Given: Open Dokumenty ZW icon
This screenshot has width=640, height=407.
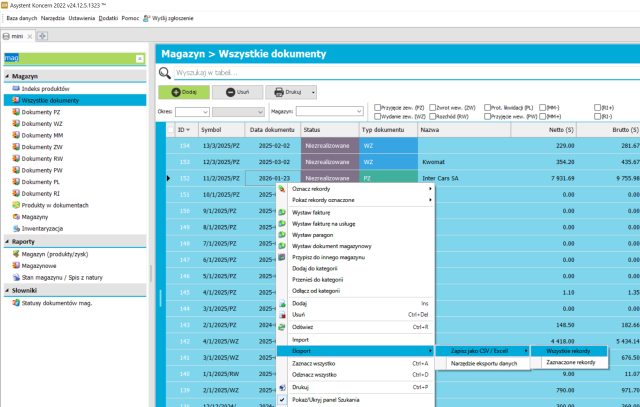Looking at the screenshot, I should (16, 147).
